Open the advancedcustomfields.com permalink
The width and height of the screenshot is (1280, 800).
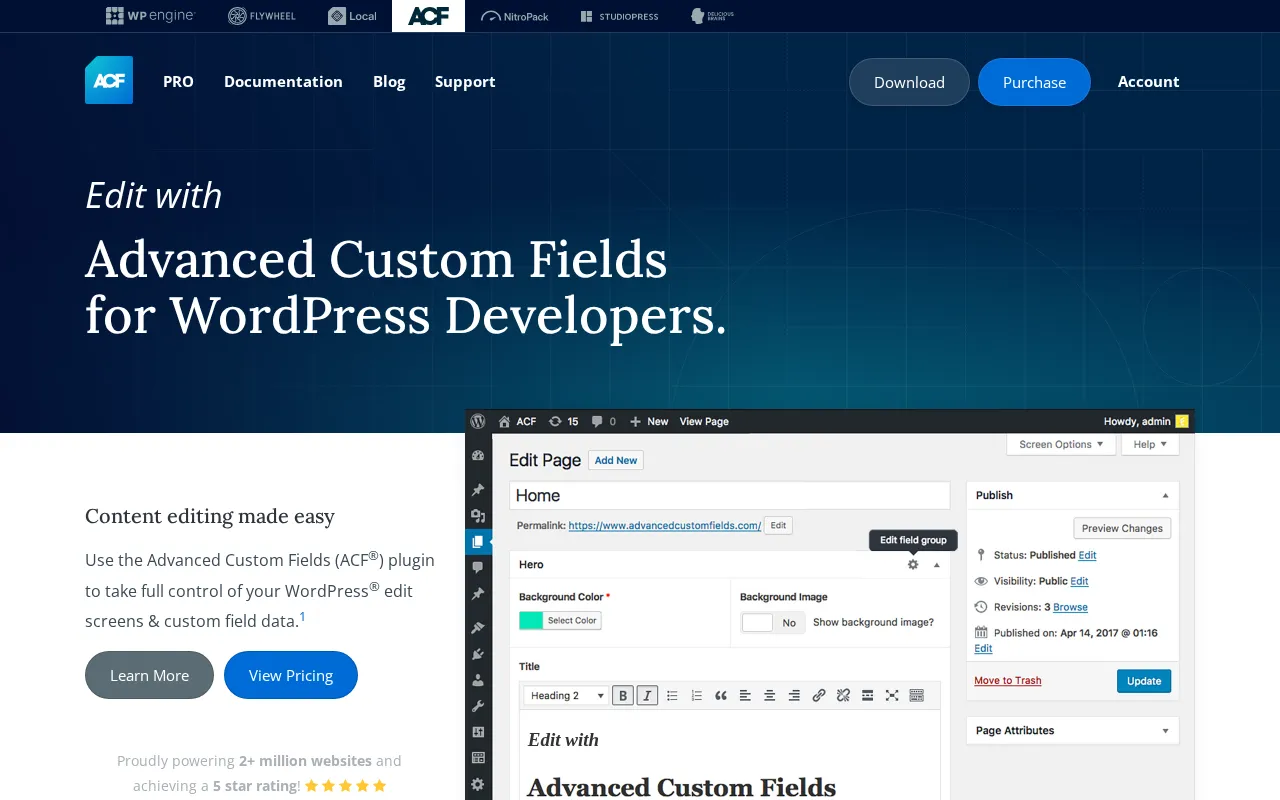point(665,525)
